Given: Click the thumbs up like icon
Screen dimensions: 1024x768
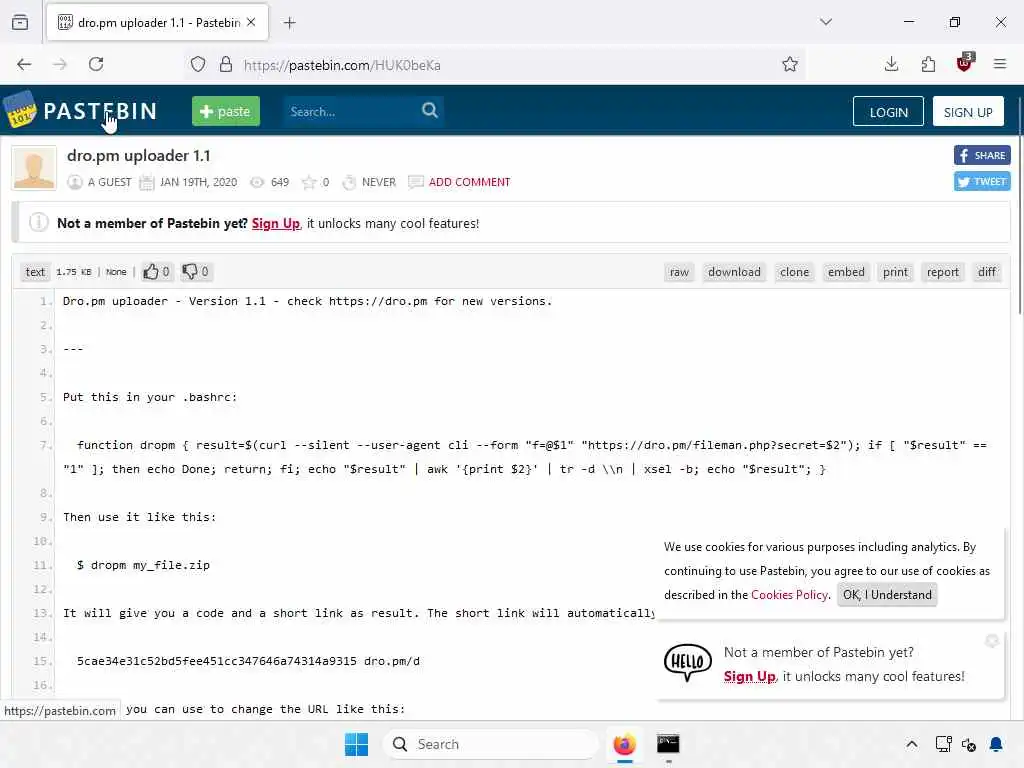Looking at the screenshot, I should tap(151, 272).
